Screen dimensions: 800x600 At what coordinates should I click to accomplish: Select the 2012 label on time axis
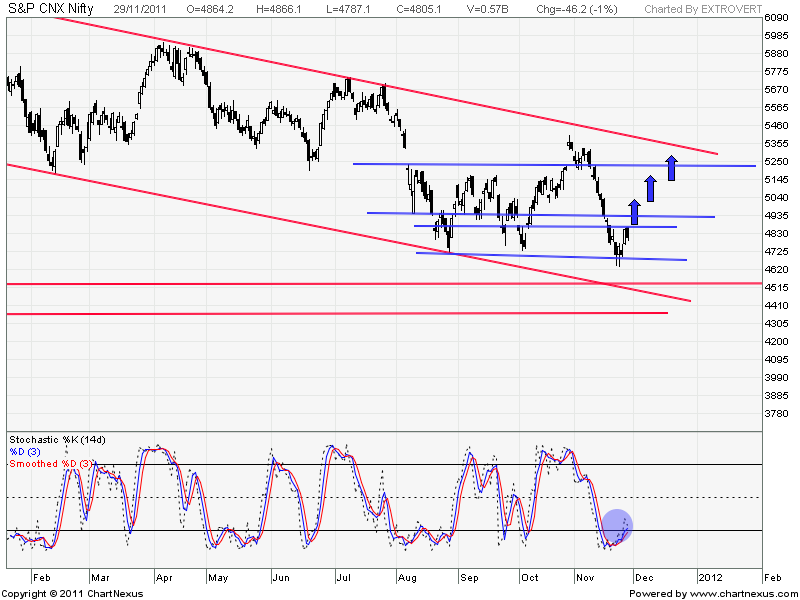click(709, 577)
